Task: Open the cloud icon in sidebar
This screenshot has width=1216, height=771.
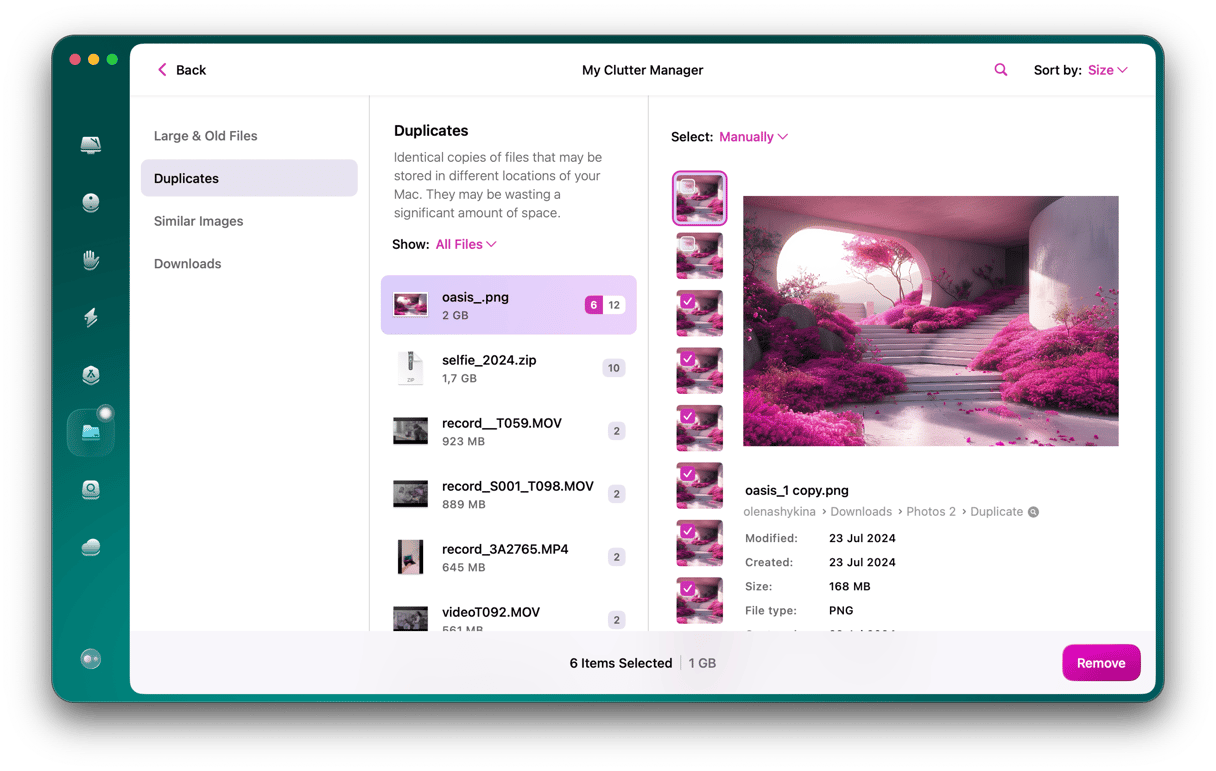Action: pyautogui.click(x=91, y=547)
